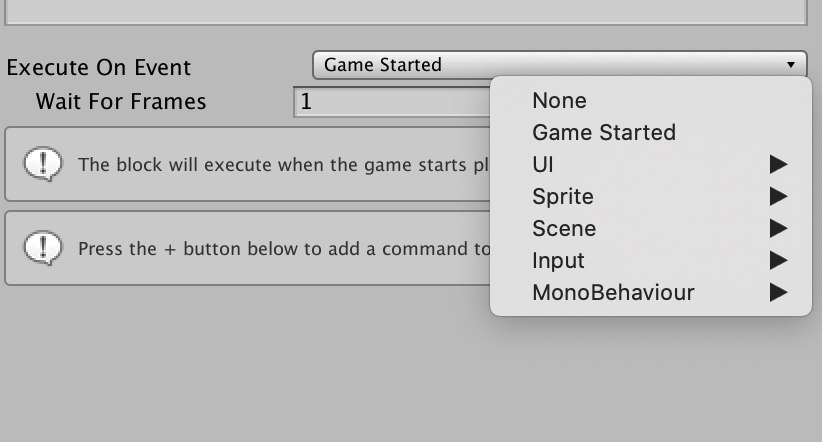Click the arrow beside Scene entry
The width and height of the screenshot is (822, 442).
tap(778, 229)
